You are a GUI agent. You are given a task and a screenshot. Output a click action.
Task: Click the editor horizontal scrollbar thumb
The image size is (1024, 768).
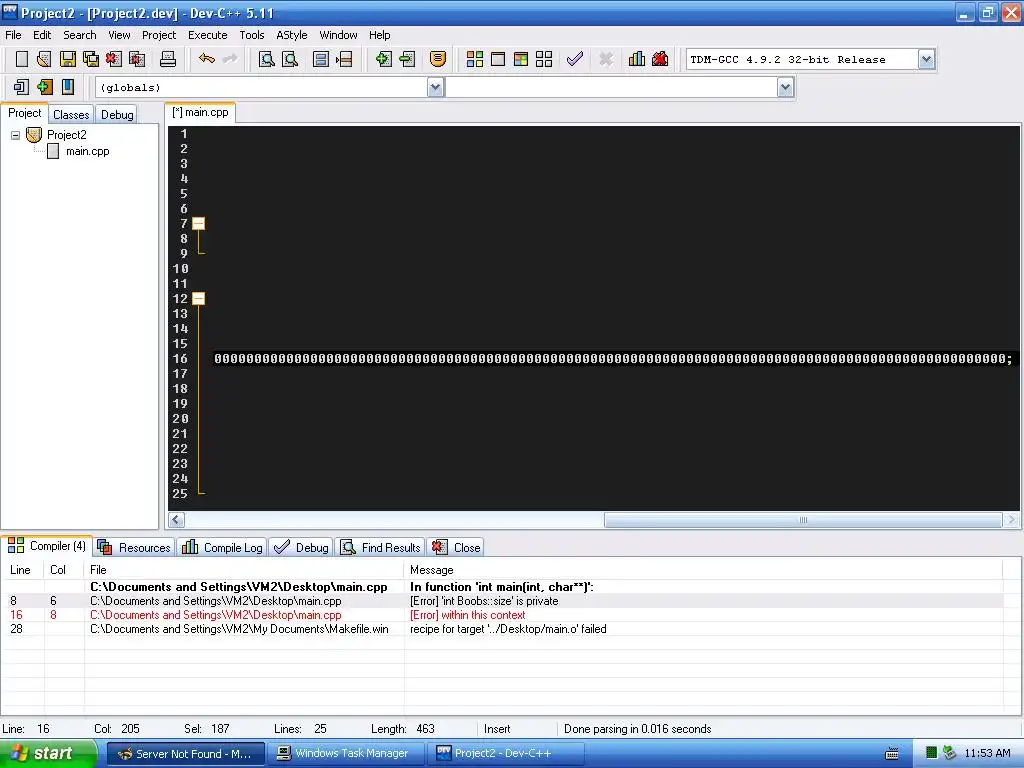pos(803,520)
